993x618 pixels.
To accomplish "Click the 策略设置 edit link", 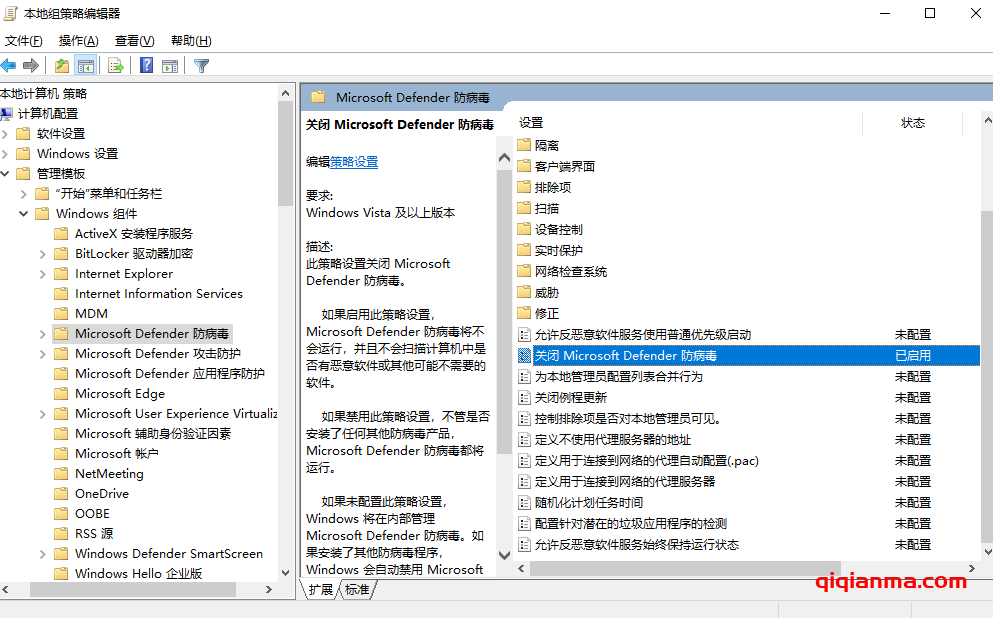I will pos(354,161).
